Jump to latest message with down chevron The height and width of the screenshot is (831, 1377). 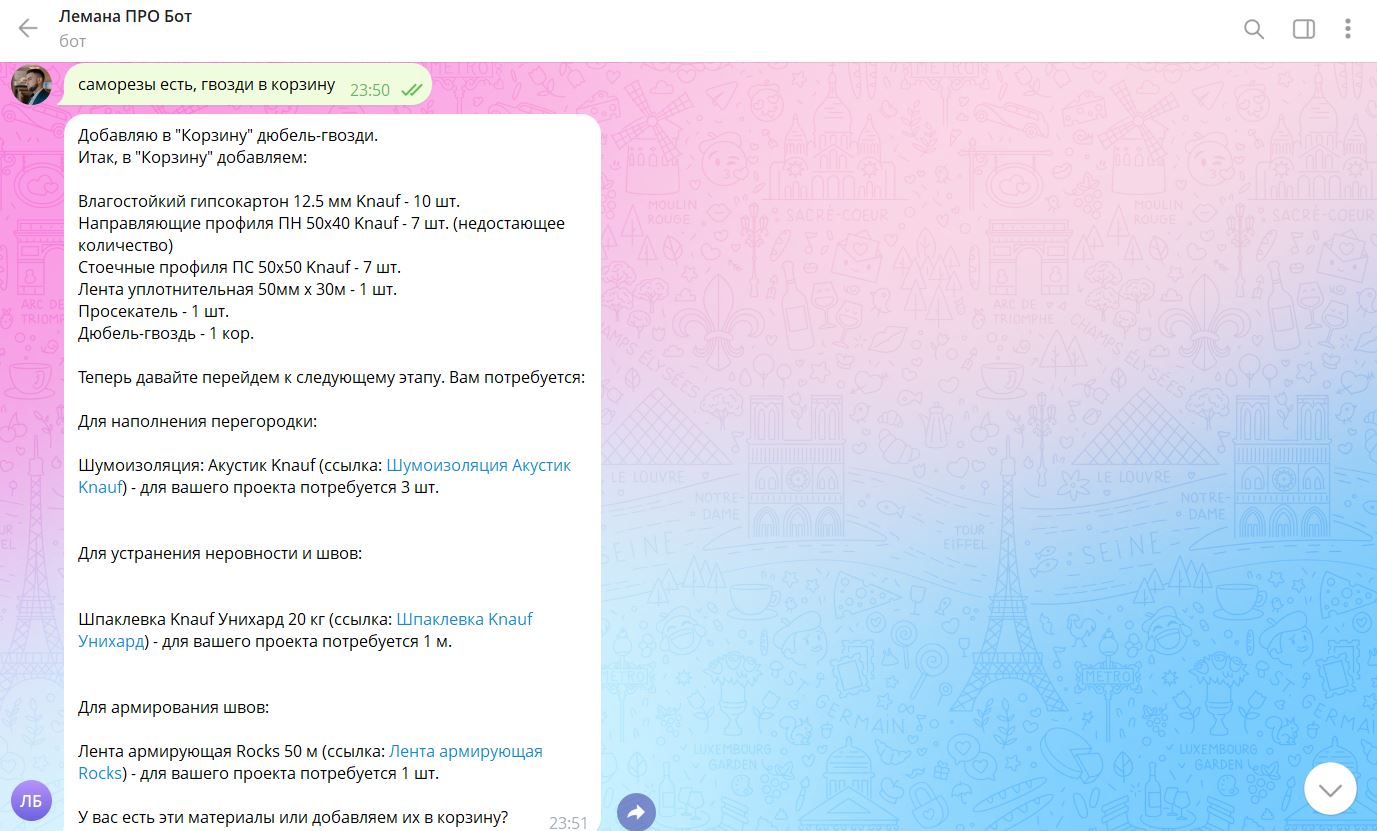click(x=1330, y=789)
